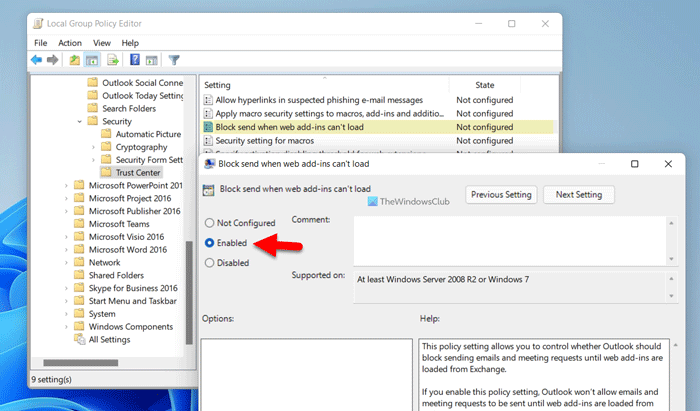Click the Export List toolbar icon
Viewport: 700px width, 411px height.
point(112,60)
